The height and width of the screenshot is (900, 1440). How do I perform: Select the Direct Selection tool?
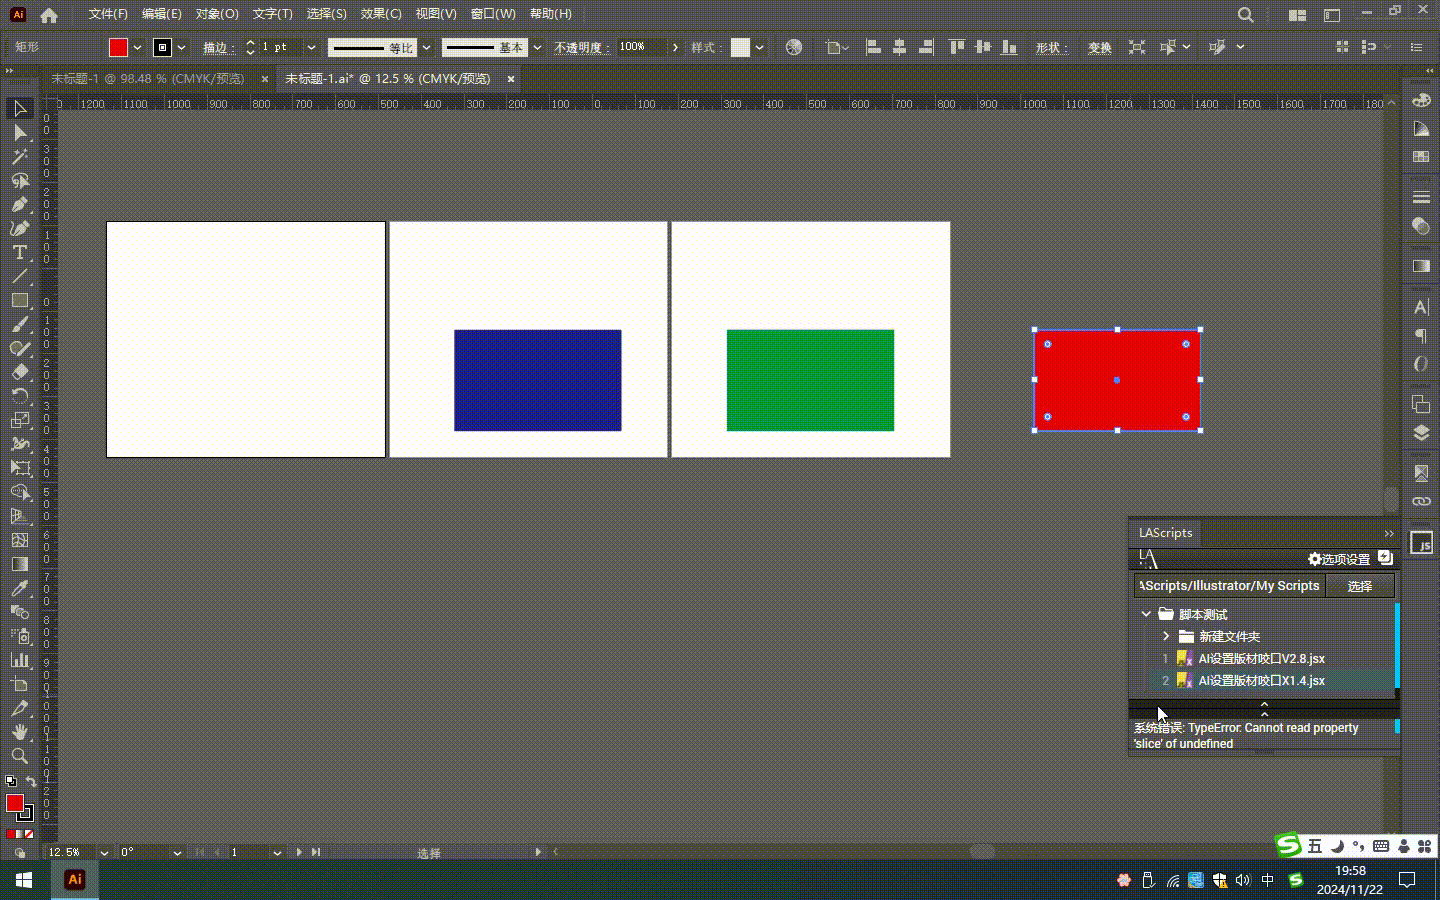pyautogui.click(x=19, y=132)
